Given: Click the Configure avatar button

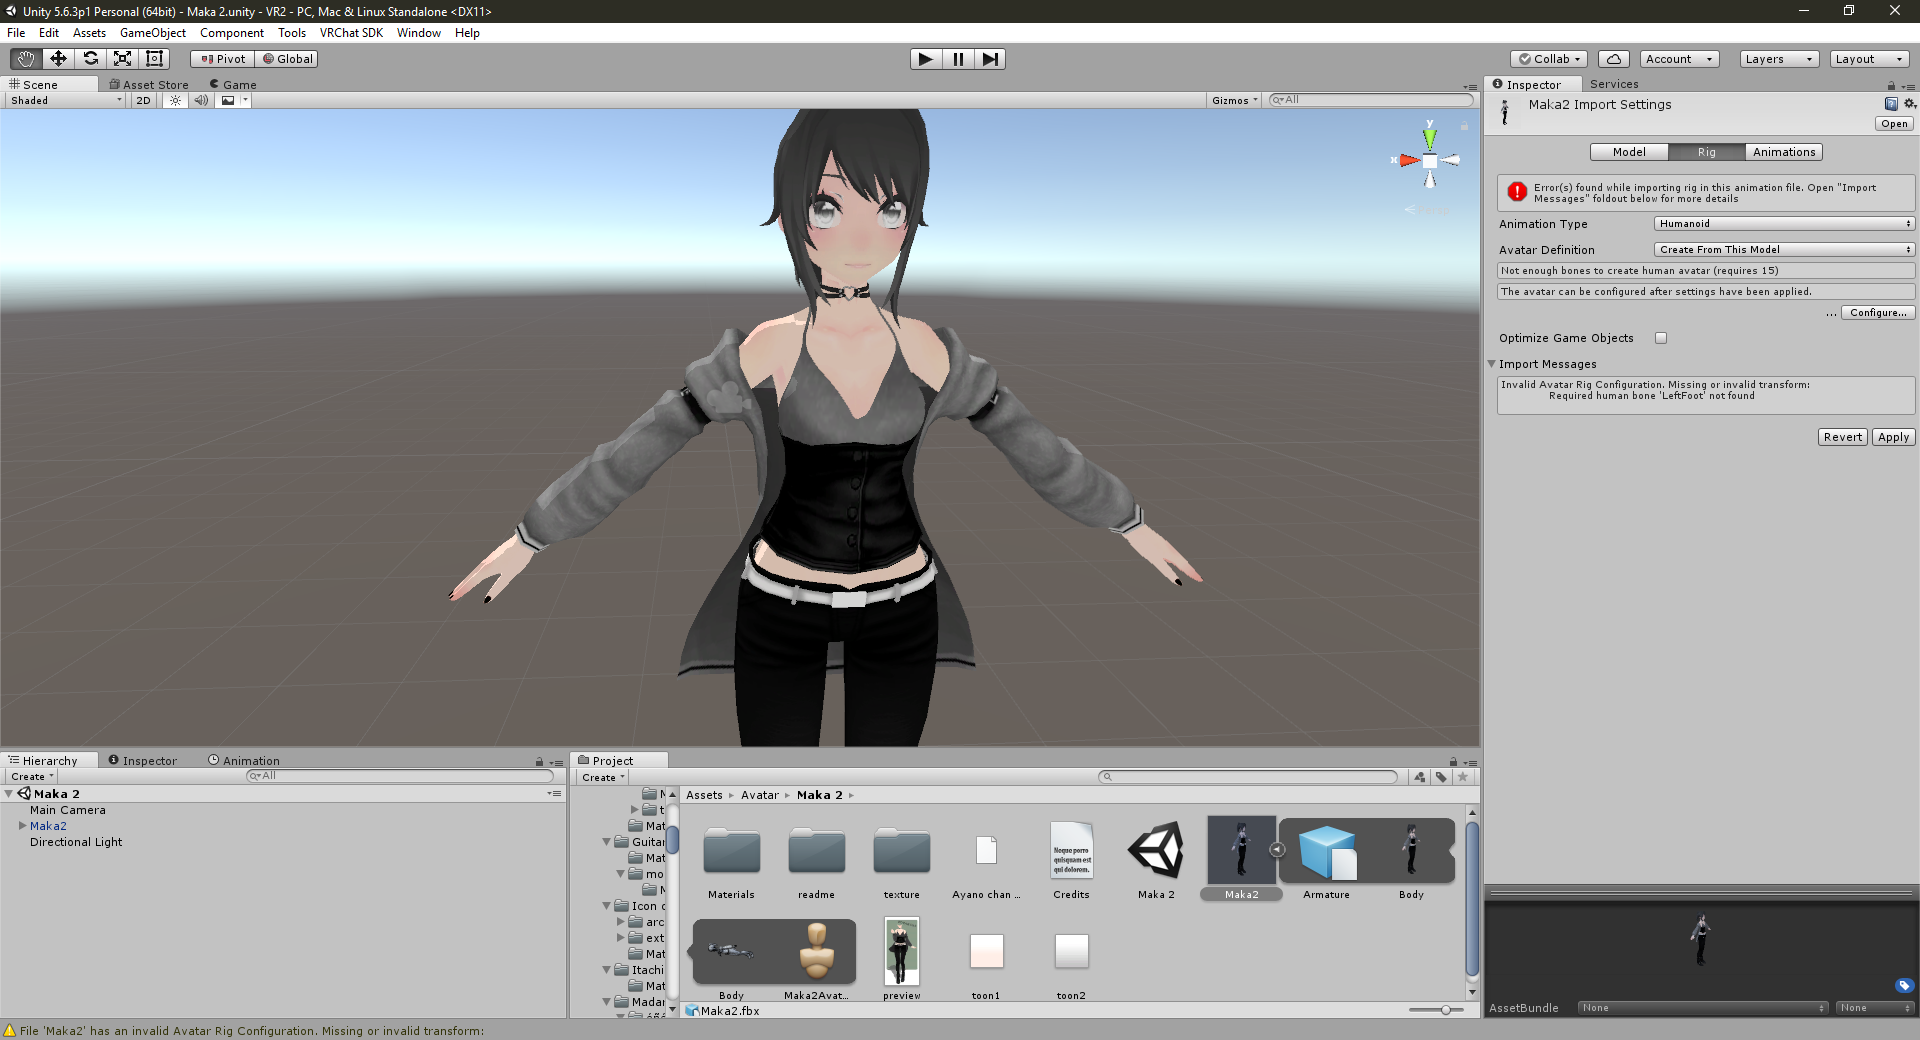Looking at the screenshot, I should (x=1878, y=313).
